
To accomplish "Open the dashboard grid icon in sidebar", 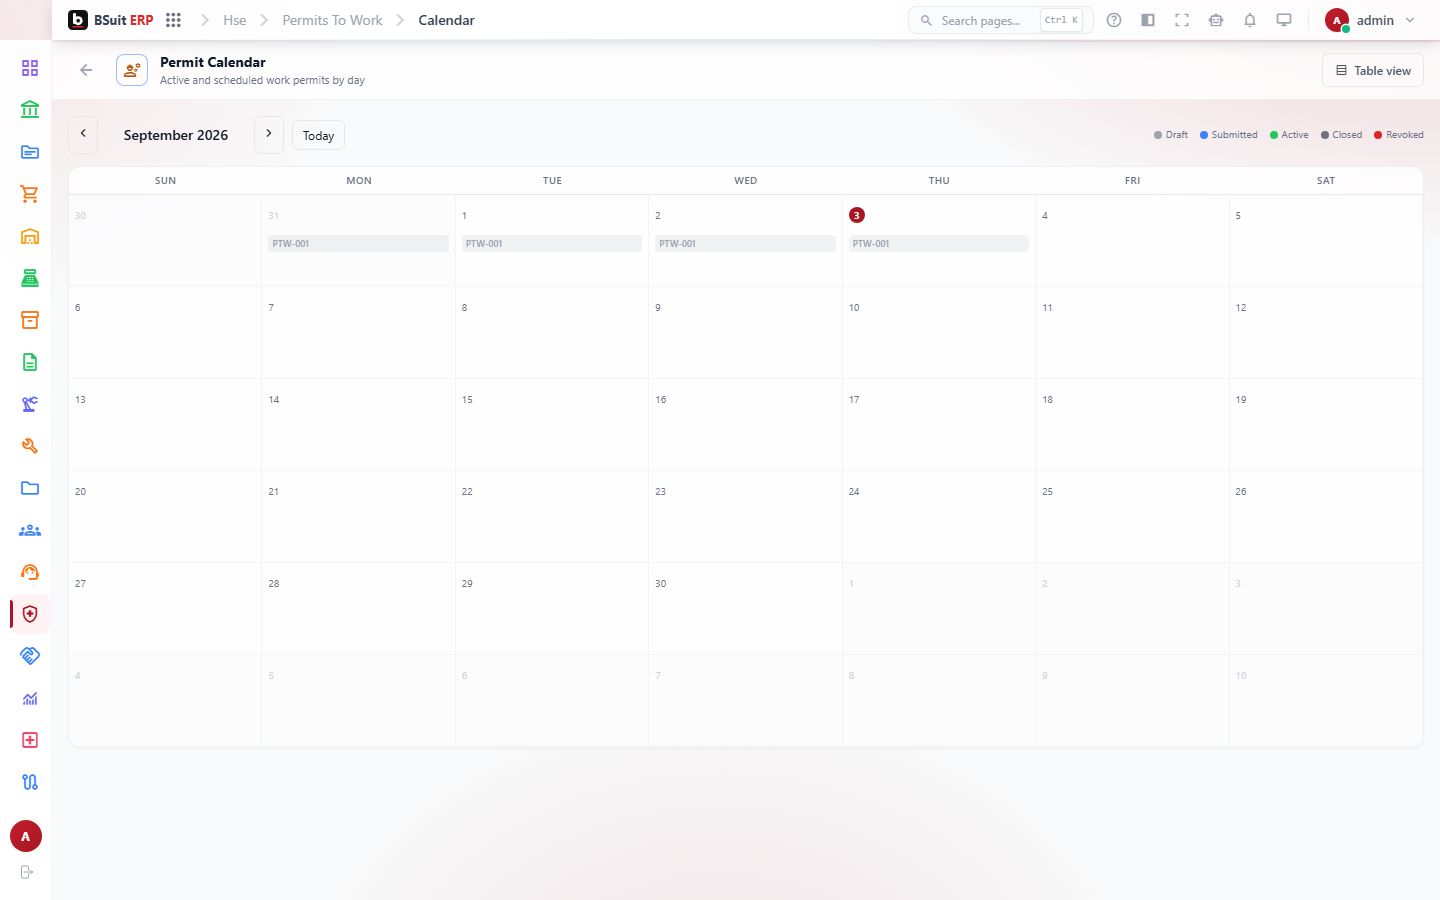I will (x=30, y=68).
